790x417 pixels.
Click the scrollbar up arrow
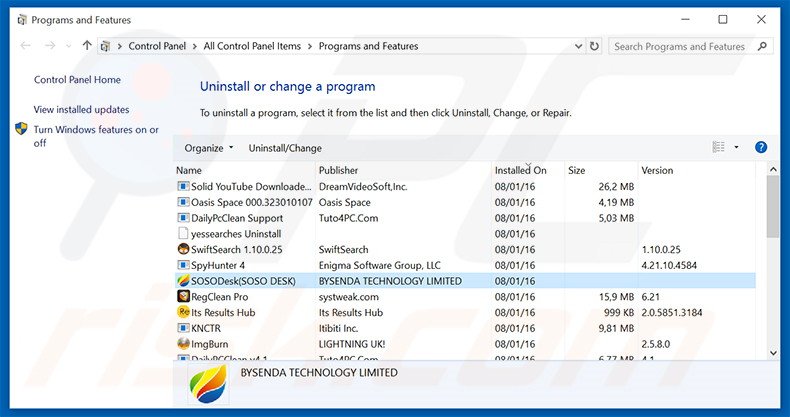pyautogui.click(x=773, y=170)
